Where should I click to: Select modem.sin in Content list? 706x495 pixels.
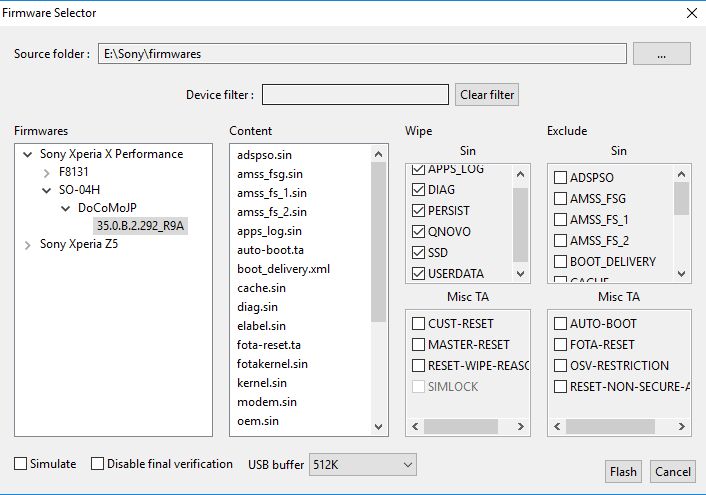click(x=266, y=402)
